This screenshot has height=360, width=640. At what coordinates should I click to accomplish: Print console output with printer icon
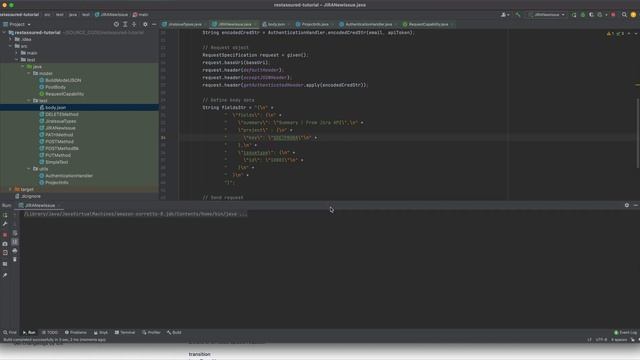pyautogui.click(x=15, y=251)
